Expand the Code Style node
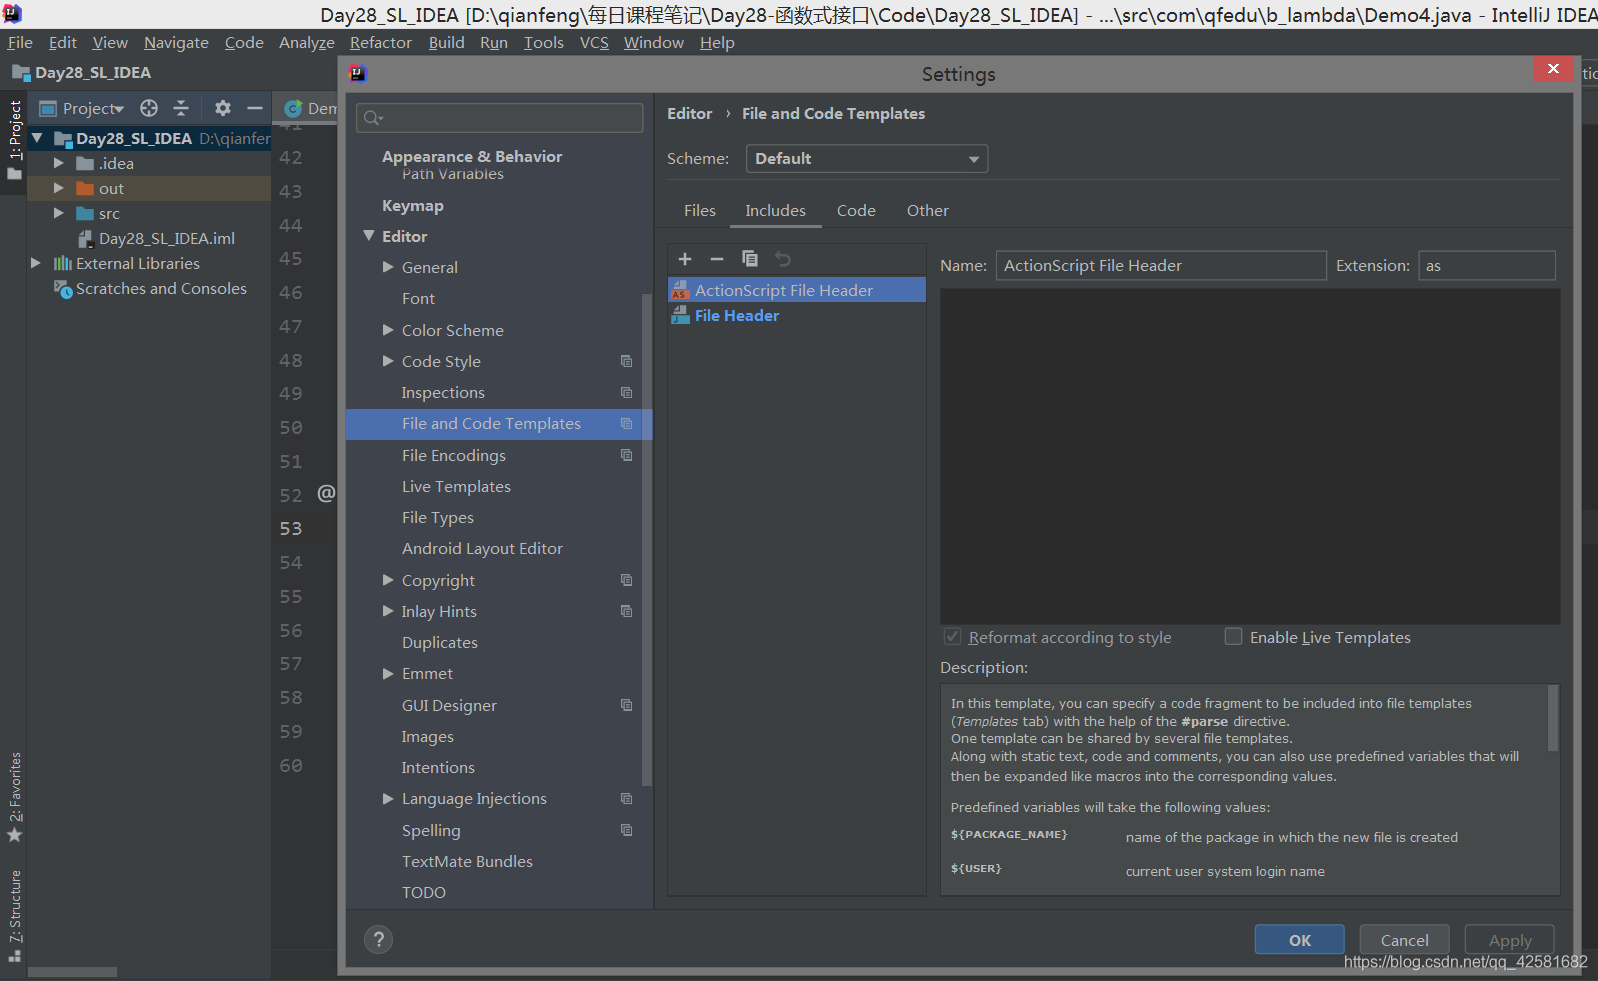 [x=388, y=361]
